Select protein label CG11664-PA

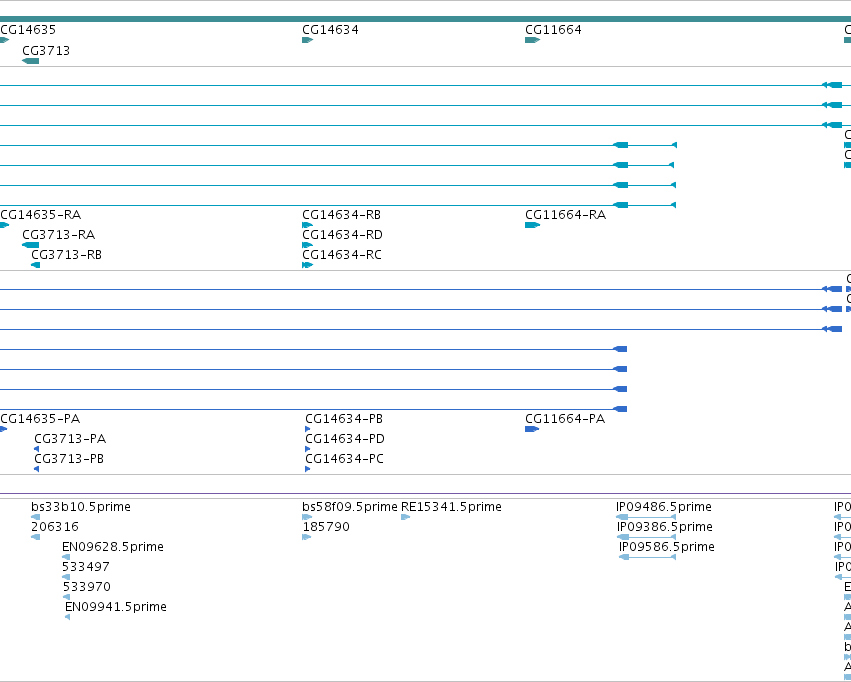tap(565, 418)
